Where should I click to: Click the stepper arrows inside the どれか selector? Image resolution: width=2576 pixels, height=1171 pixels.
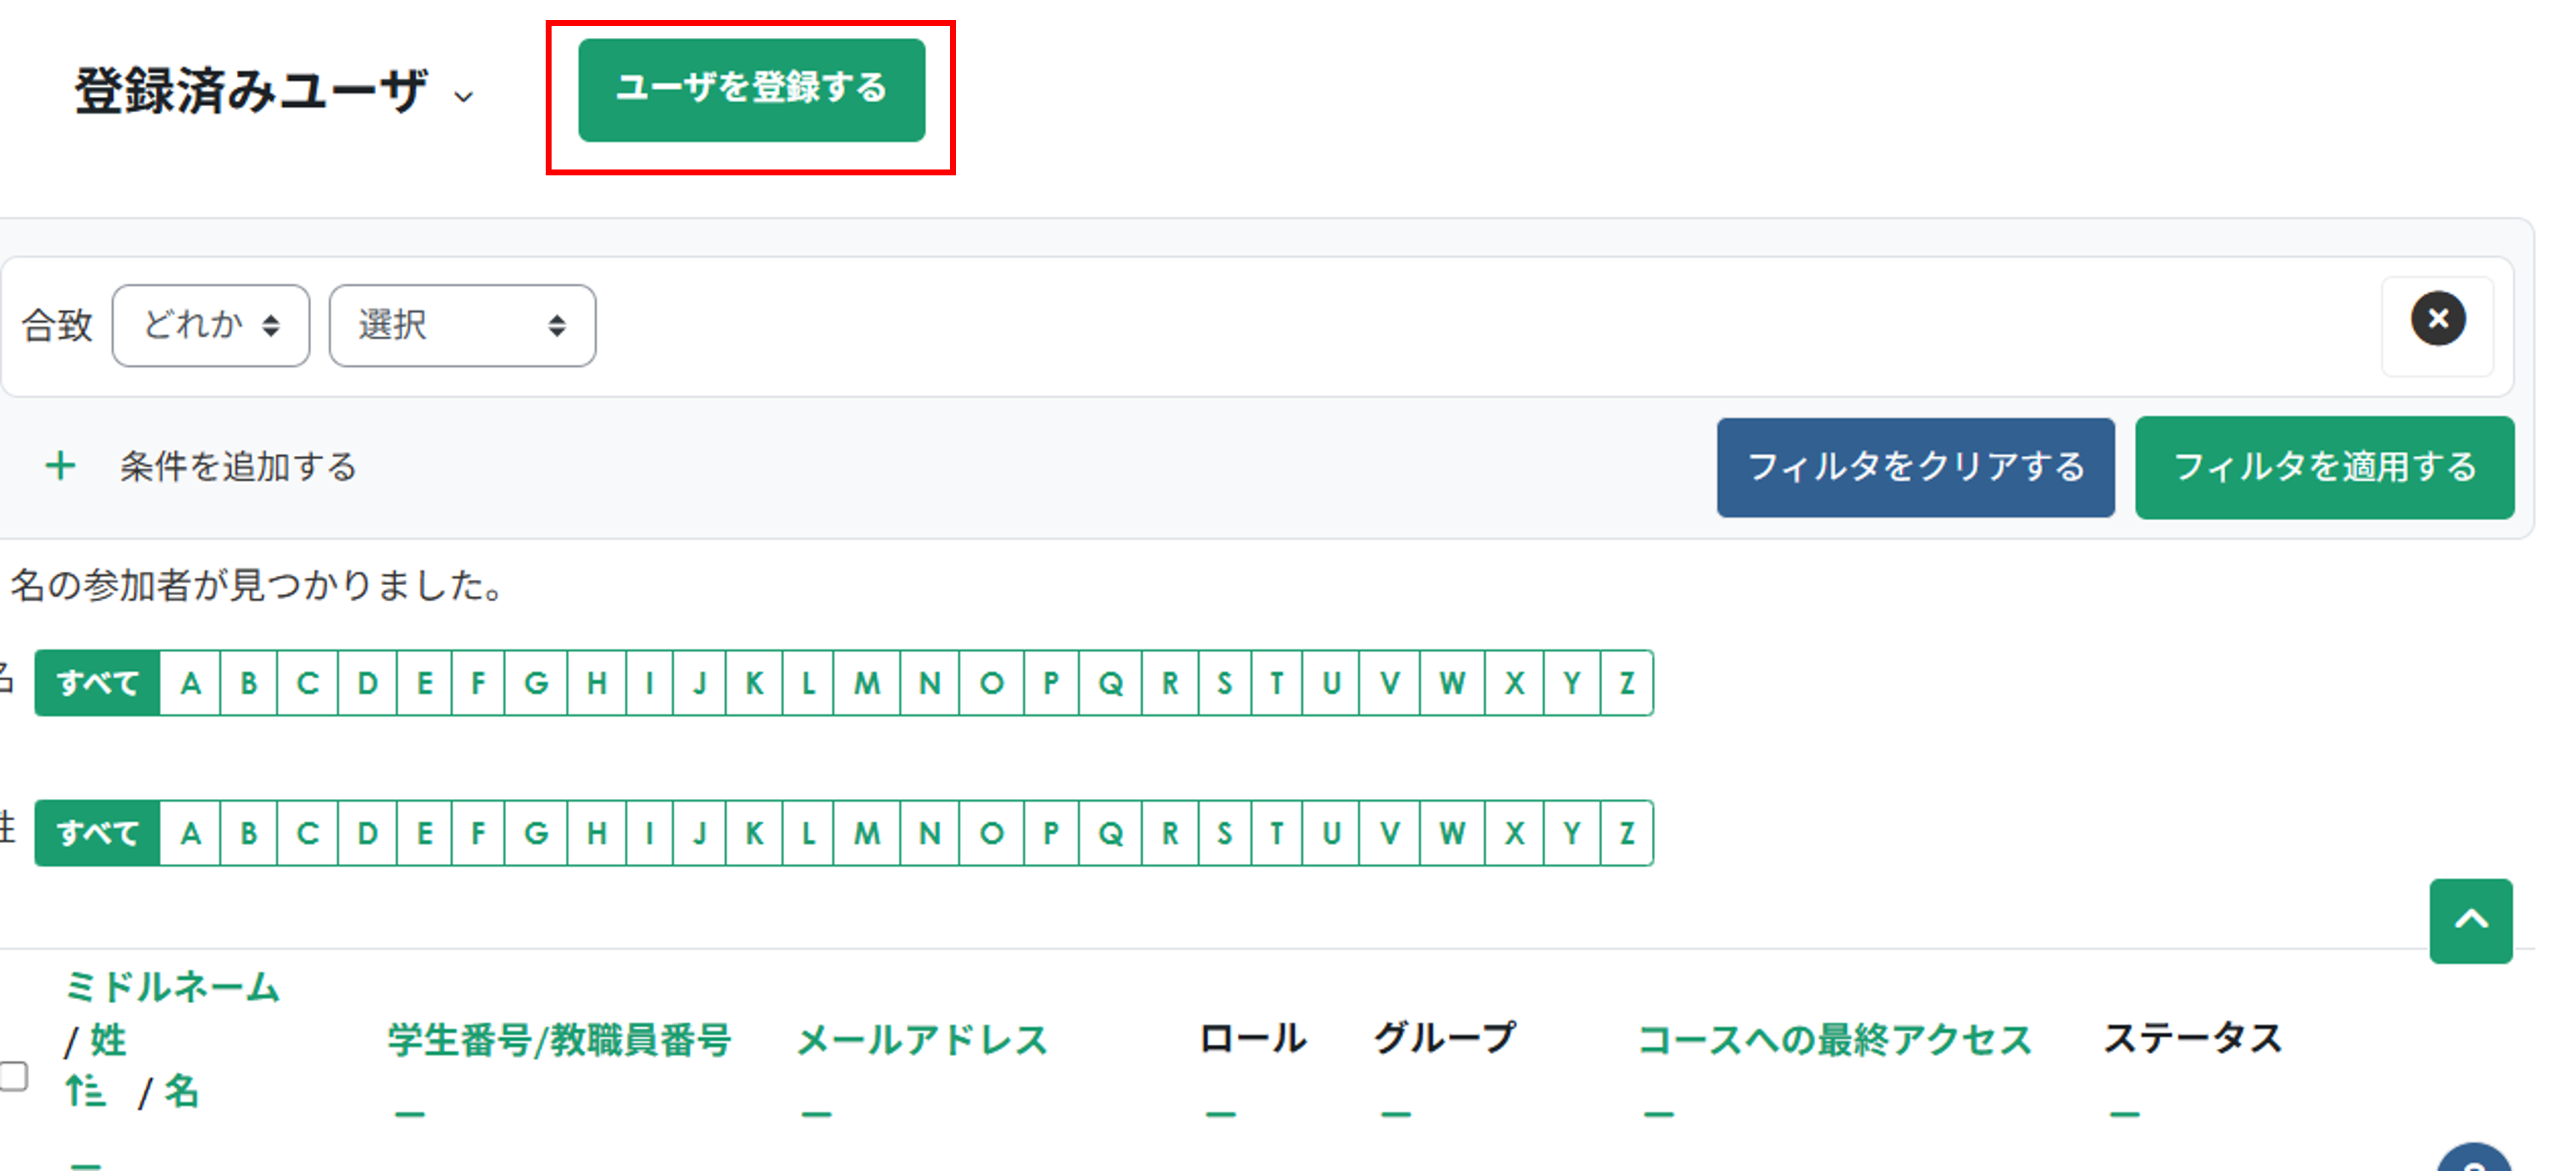[x=272, y=324]
